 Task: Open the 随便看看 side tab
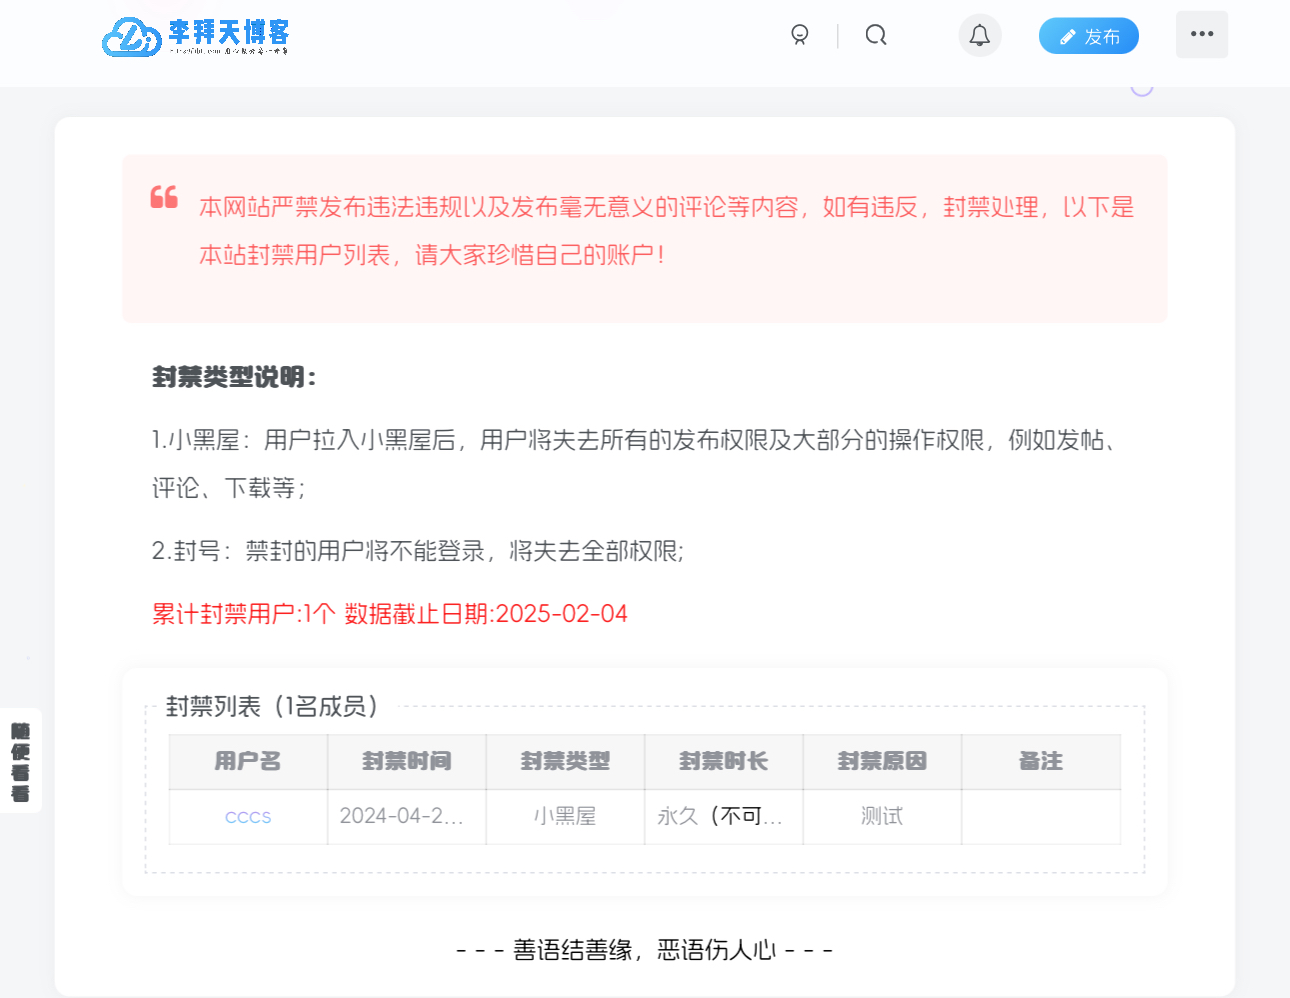(20, 762)
